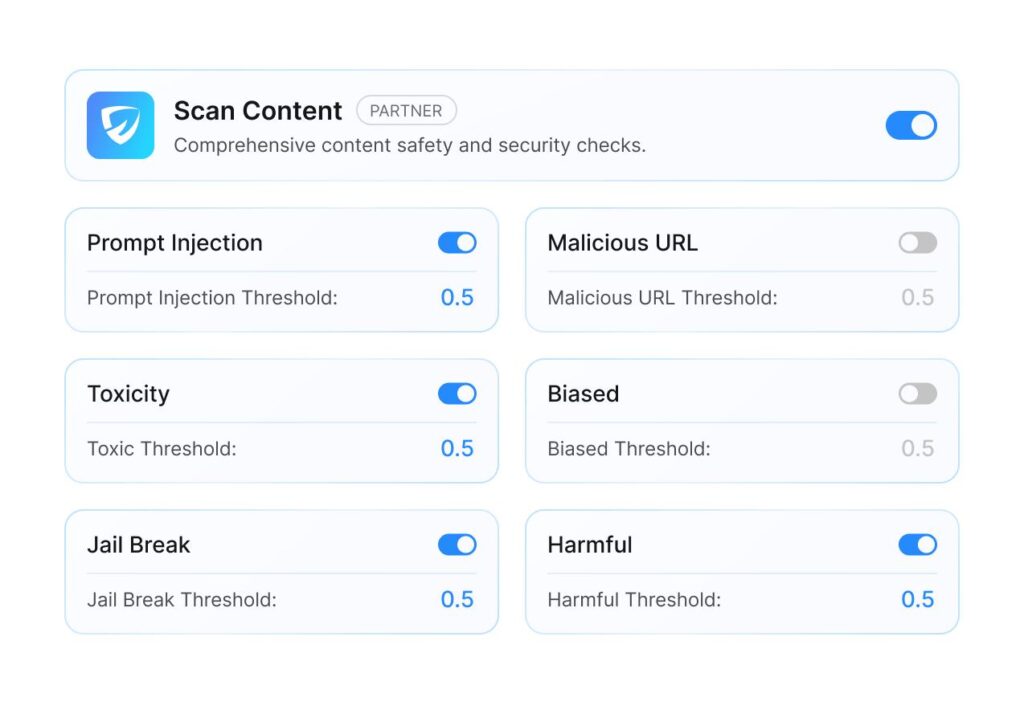Switch off the Jail Break toggle
The height and width of the screenshot is (702, 1024).
(457, 545)
